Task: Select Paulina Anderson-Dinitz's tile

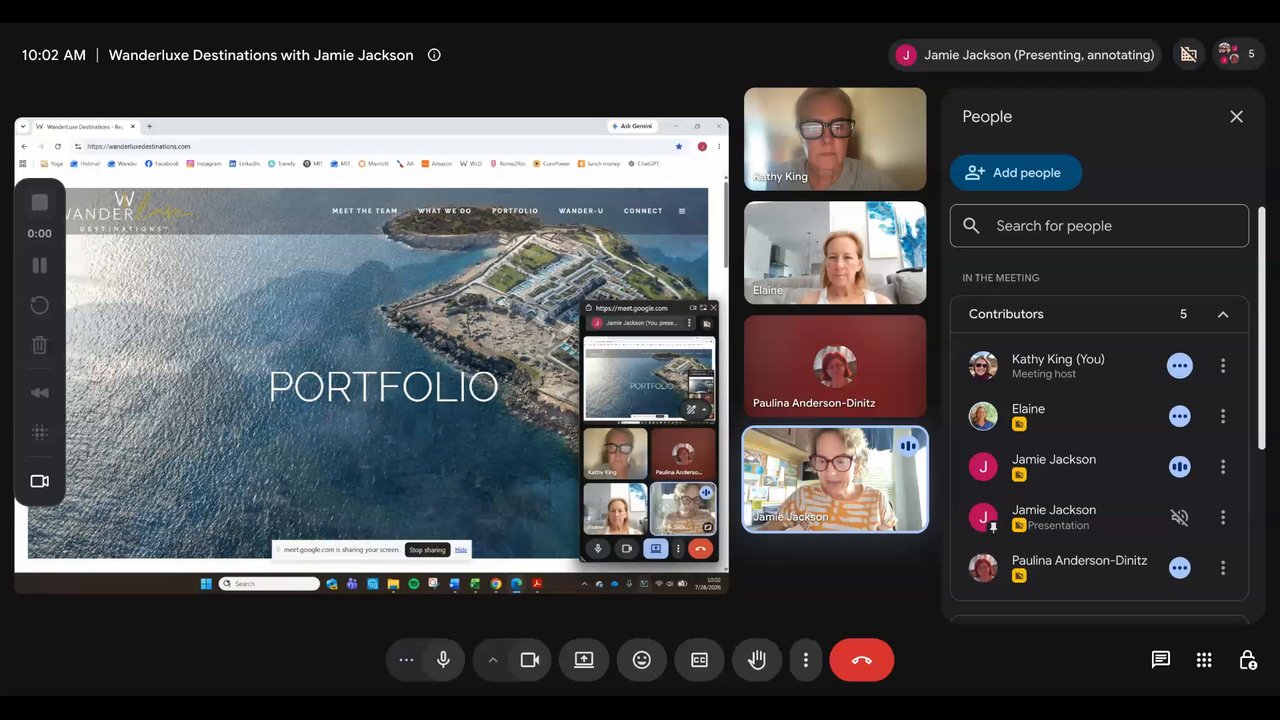Action: pos(835,367)
